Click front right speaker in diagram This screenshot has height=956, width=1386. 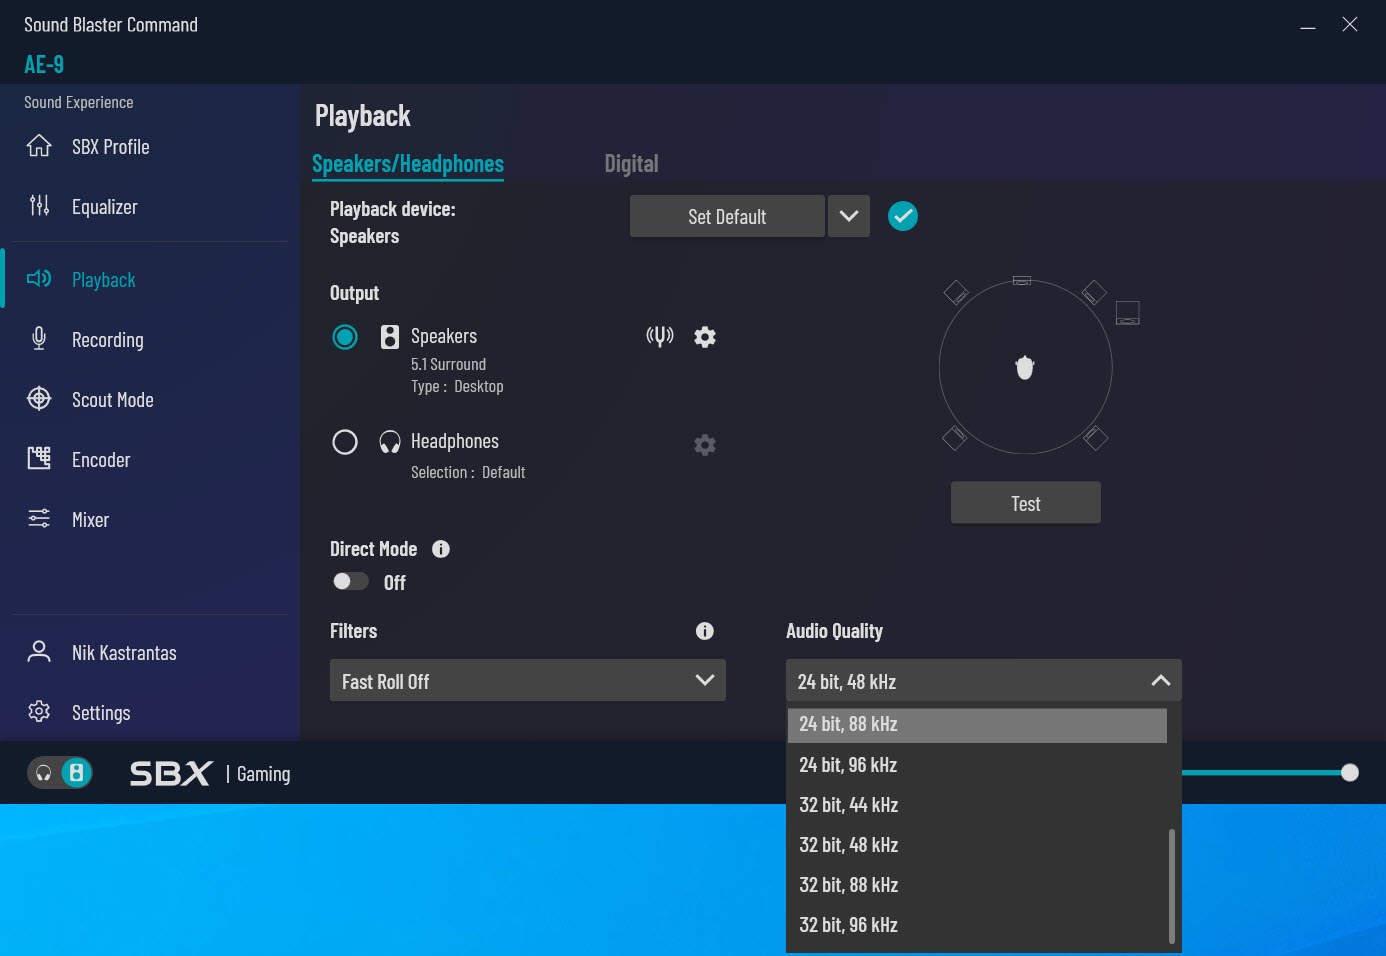1094,292
